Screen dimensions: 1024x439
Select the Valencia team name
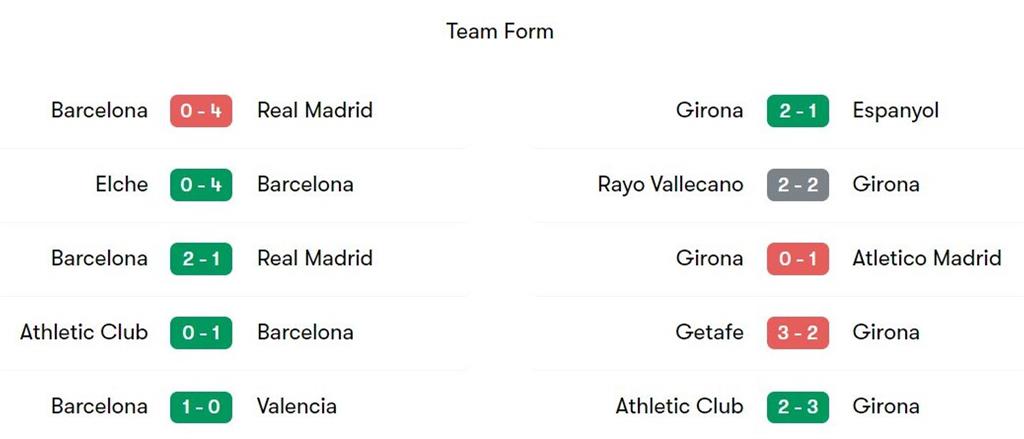click(x=297, y=407)
